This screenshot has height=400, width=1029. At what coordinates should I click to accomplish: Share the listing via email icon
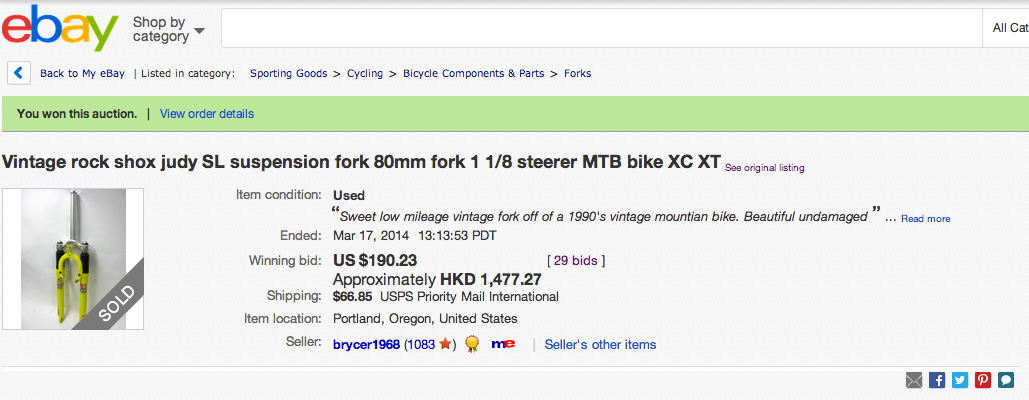(x=914, y=380)
